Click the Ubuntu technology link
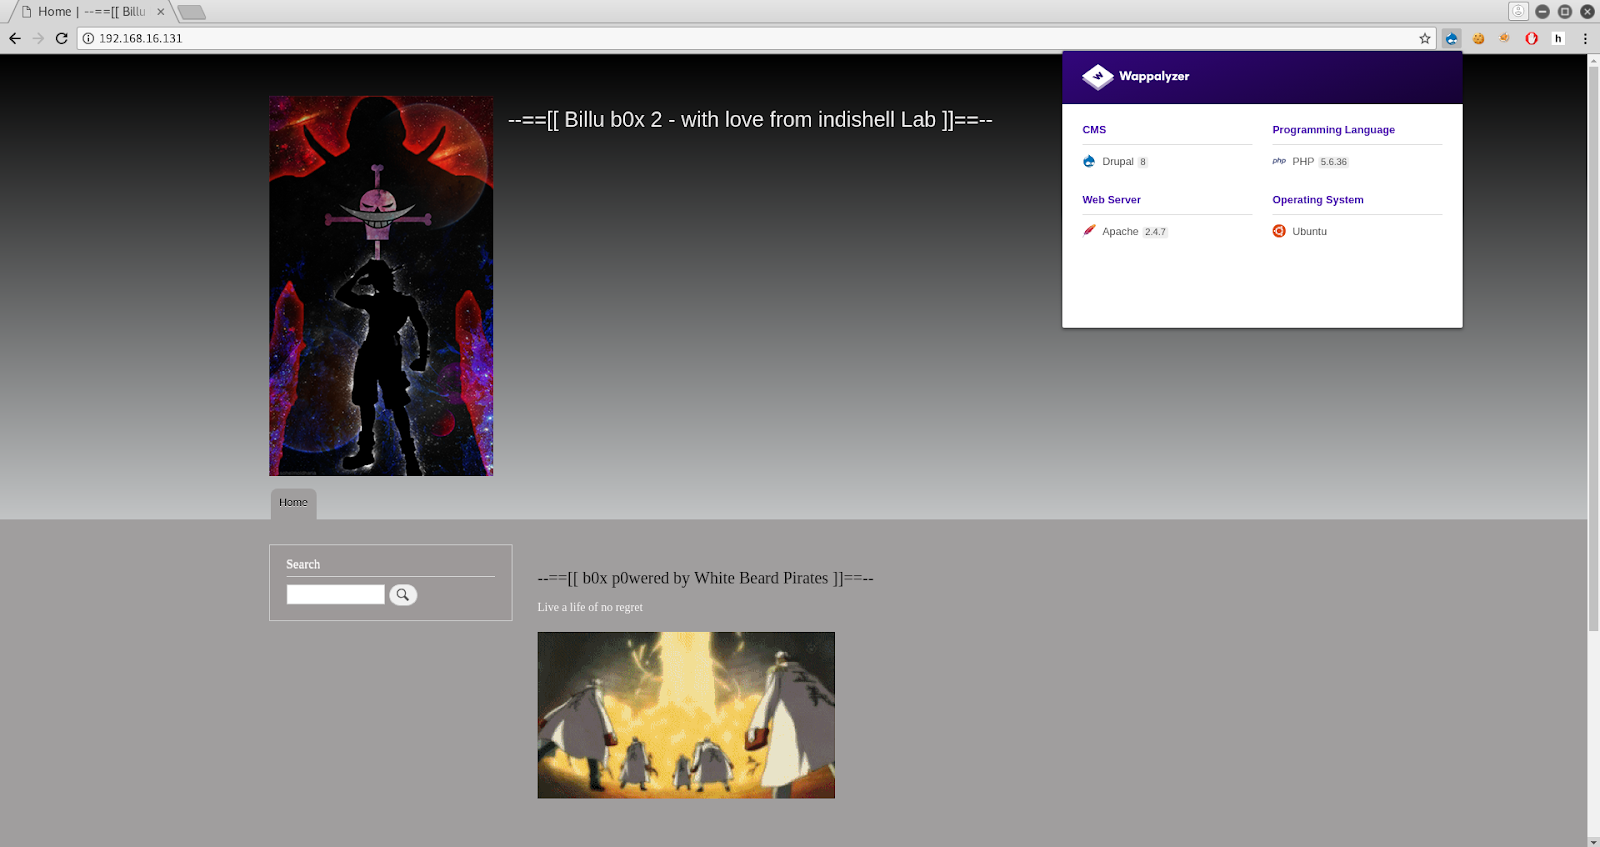 click(1309, 231)
